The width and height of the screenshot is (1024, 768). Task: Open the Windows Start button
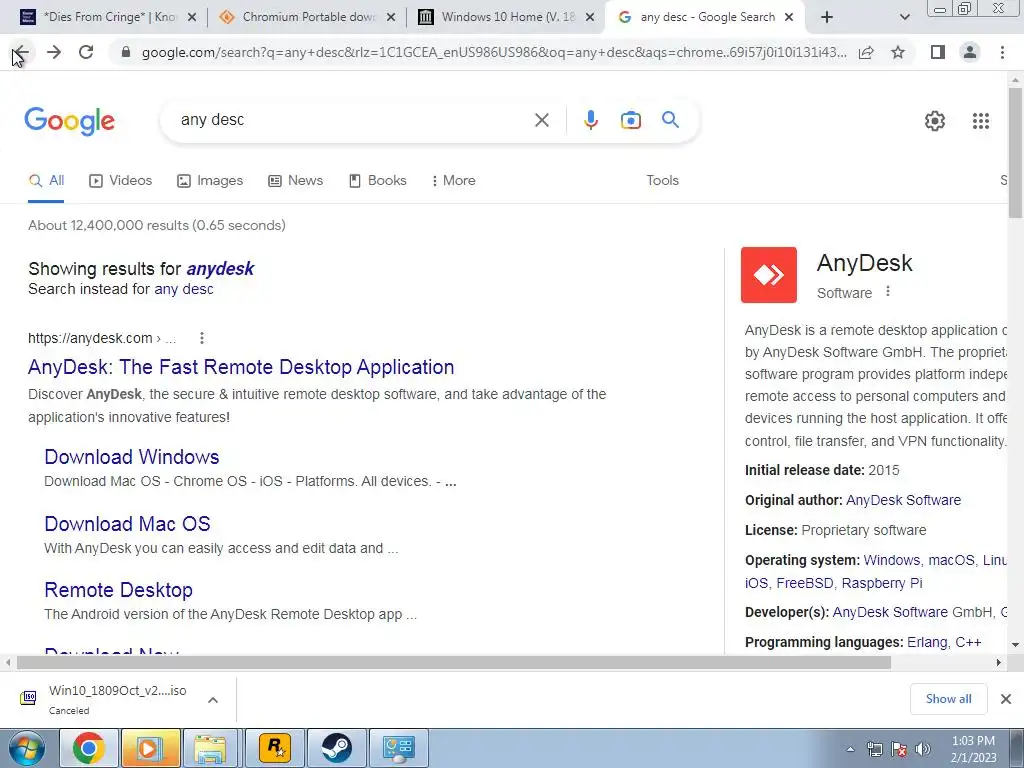tap(26, 748)
